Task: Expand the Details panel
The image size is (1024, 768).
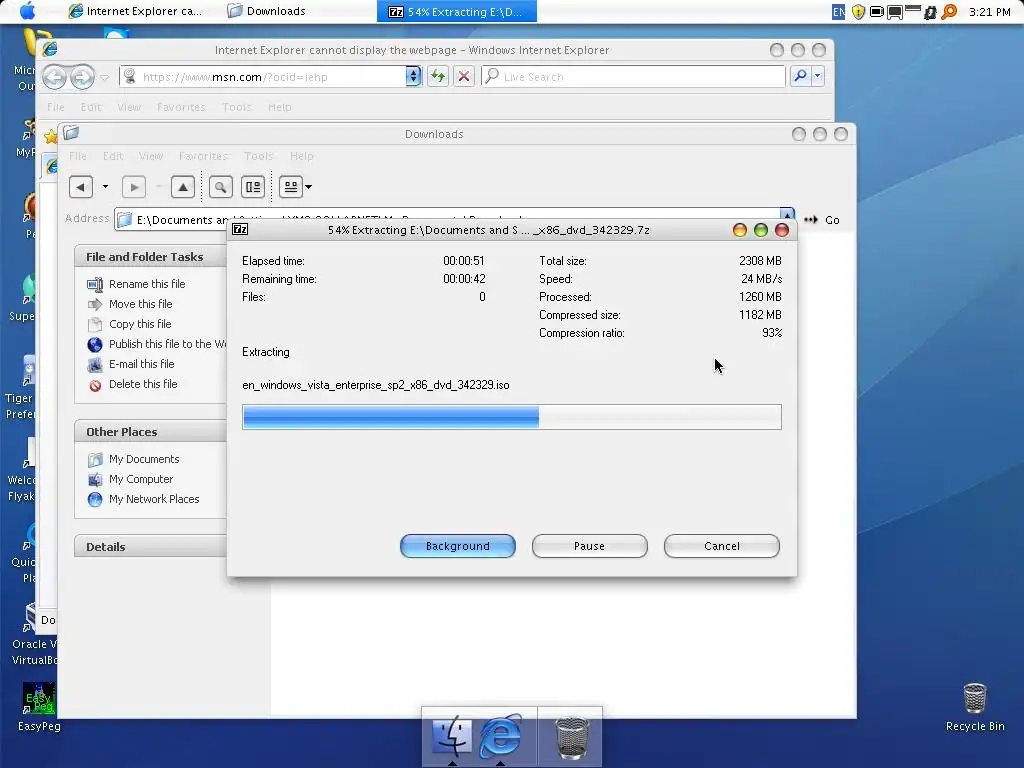Action: pos(150,547)
